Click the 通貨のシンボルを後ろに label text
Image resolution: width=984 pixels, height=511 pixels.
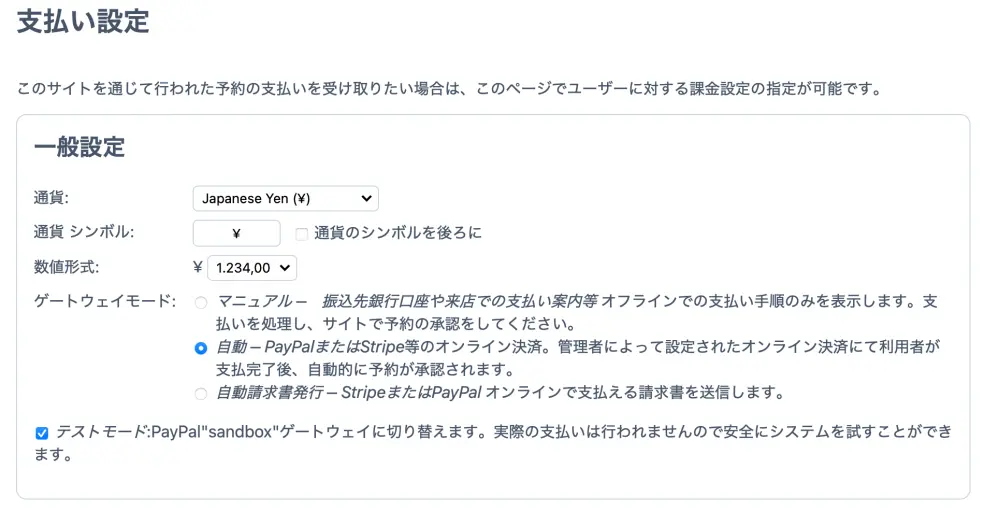397,233
